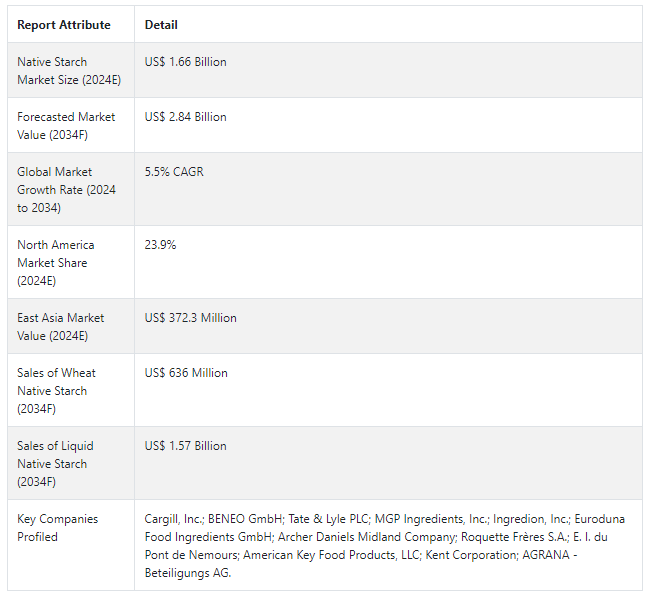Click the Beteiligungs AG. text
The image size is (647, 597).
(x=188, y=573)
